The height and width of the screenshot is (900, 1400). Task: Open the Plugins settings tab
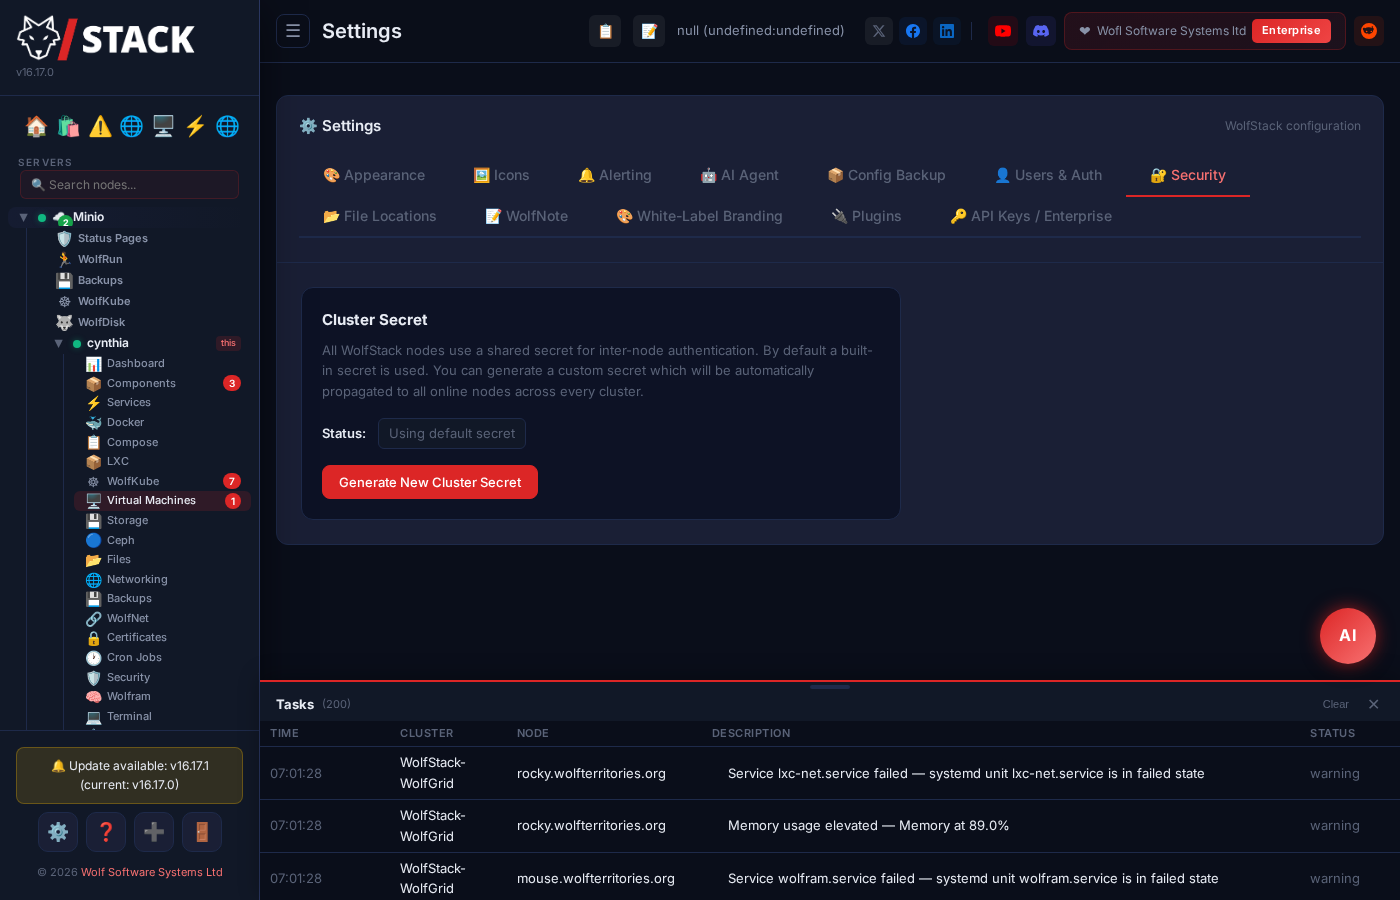click(866, 216)
